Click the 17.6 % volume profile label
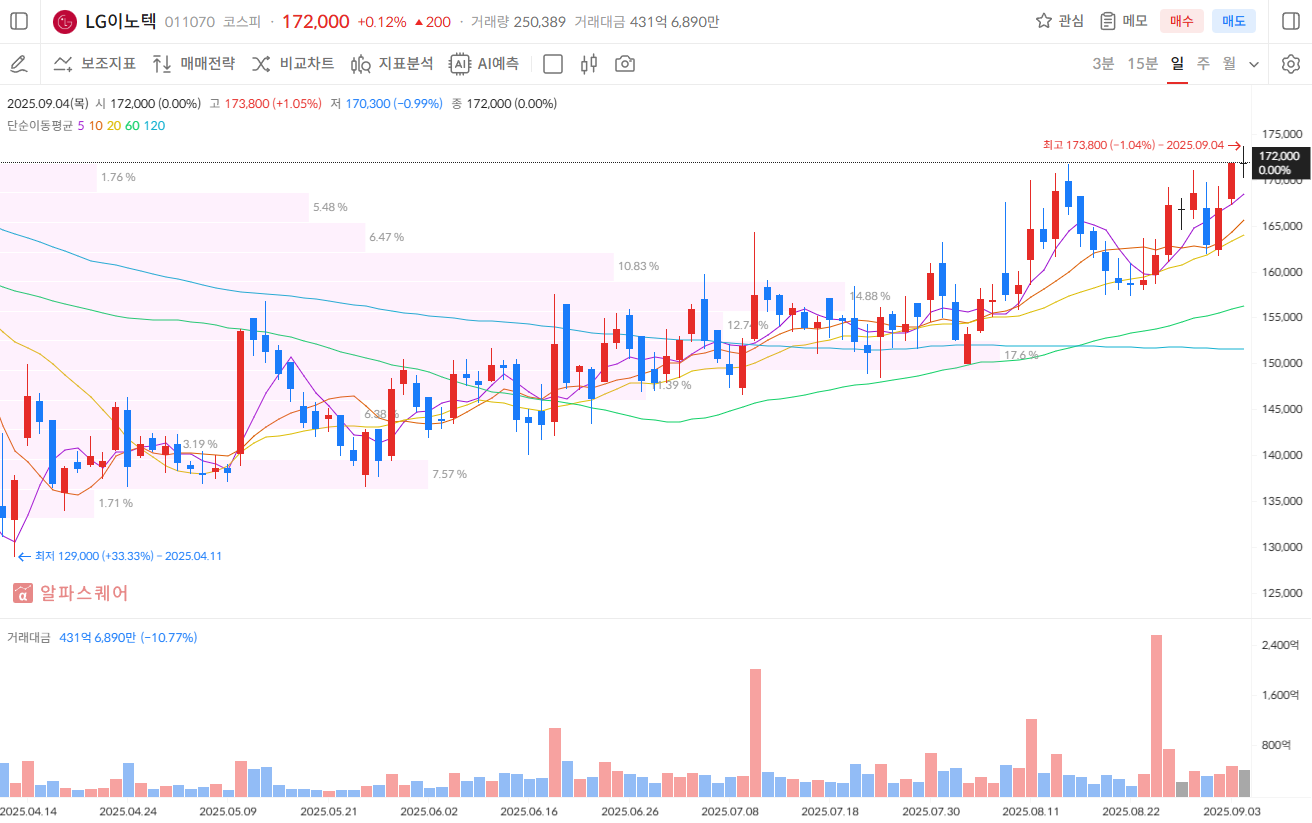 [1021, 355]
